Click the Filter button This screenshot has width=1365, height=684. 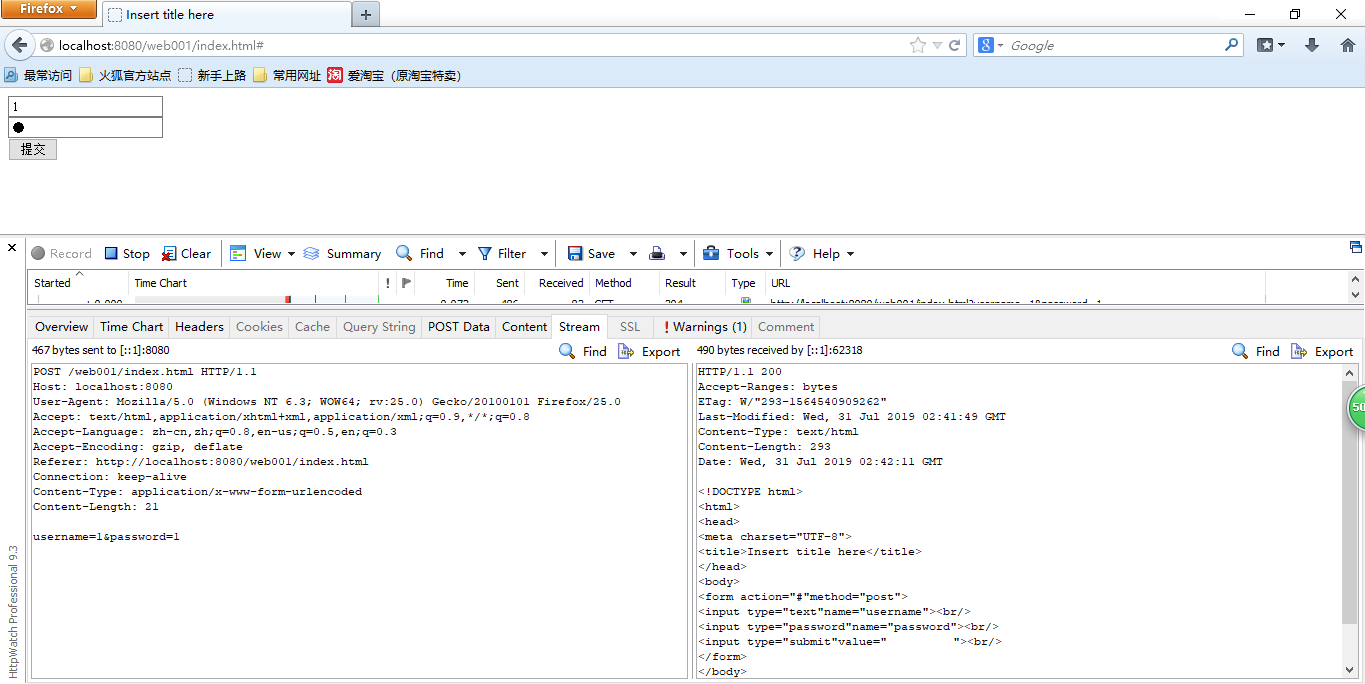coord(502,254)
